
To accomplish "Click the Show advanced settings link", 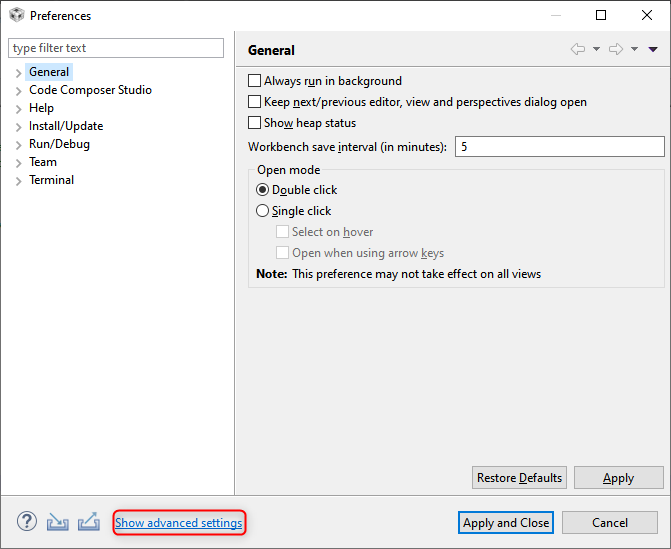I will (179, 523).
